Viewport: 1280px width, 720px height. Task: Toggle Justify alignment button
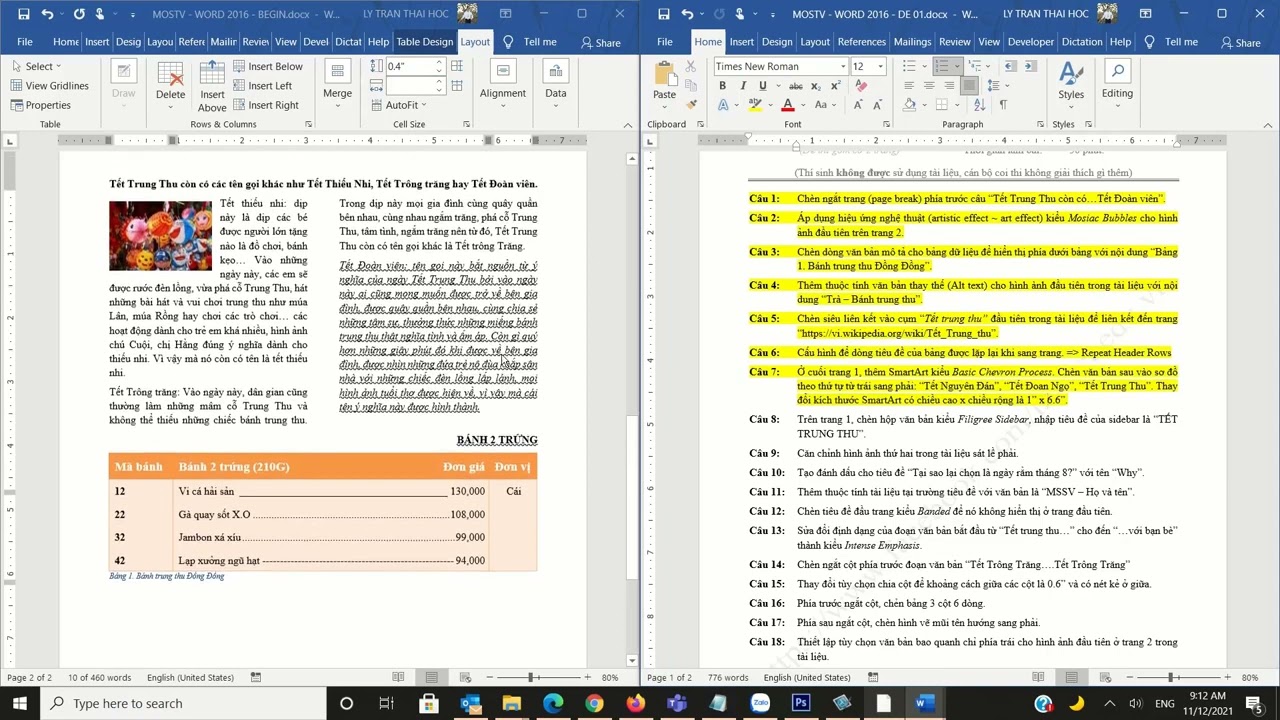(x=969, y=86)
